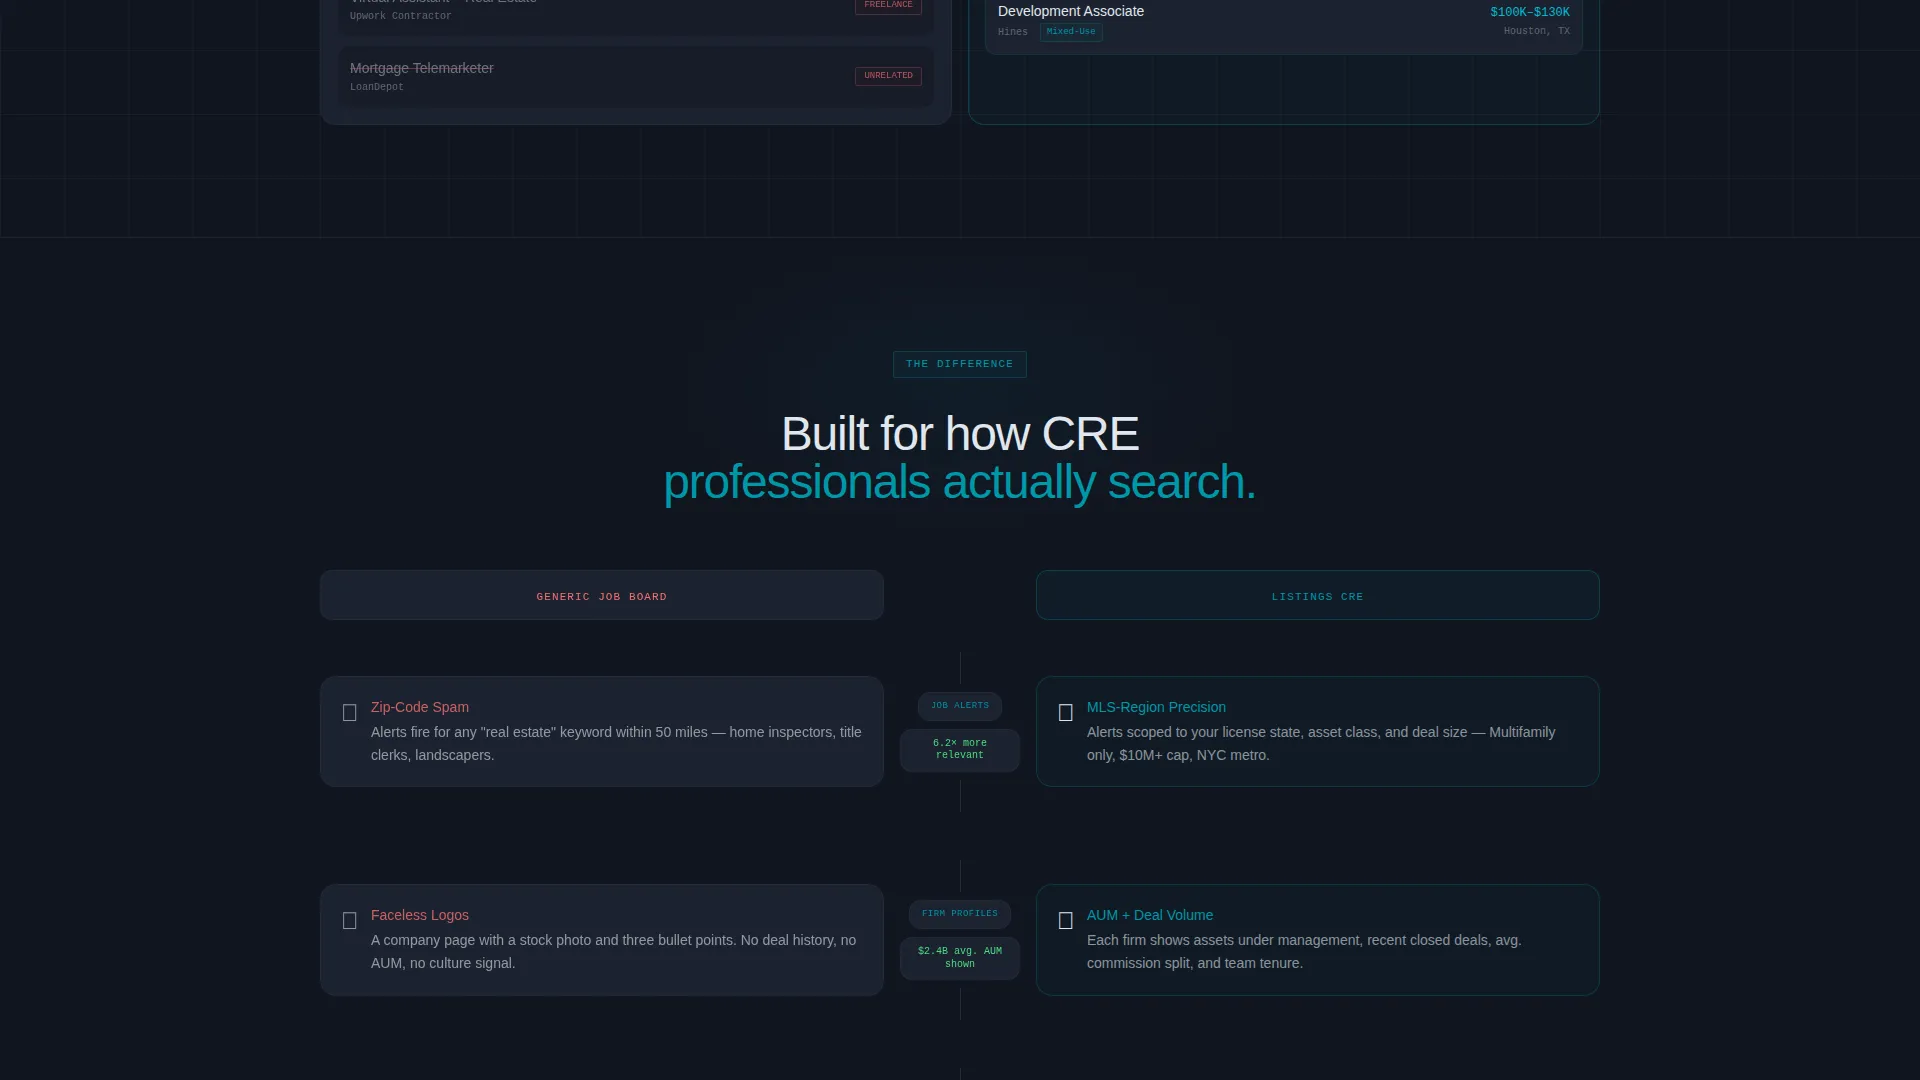Click the Hines company name
1920x1080 pixels.
1013,32
